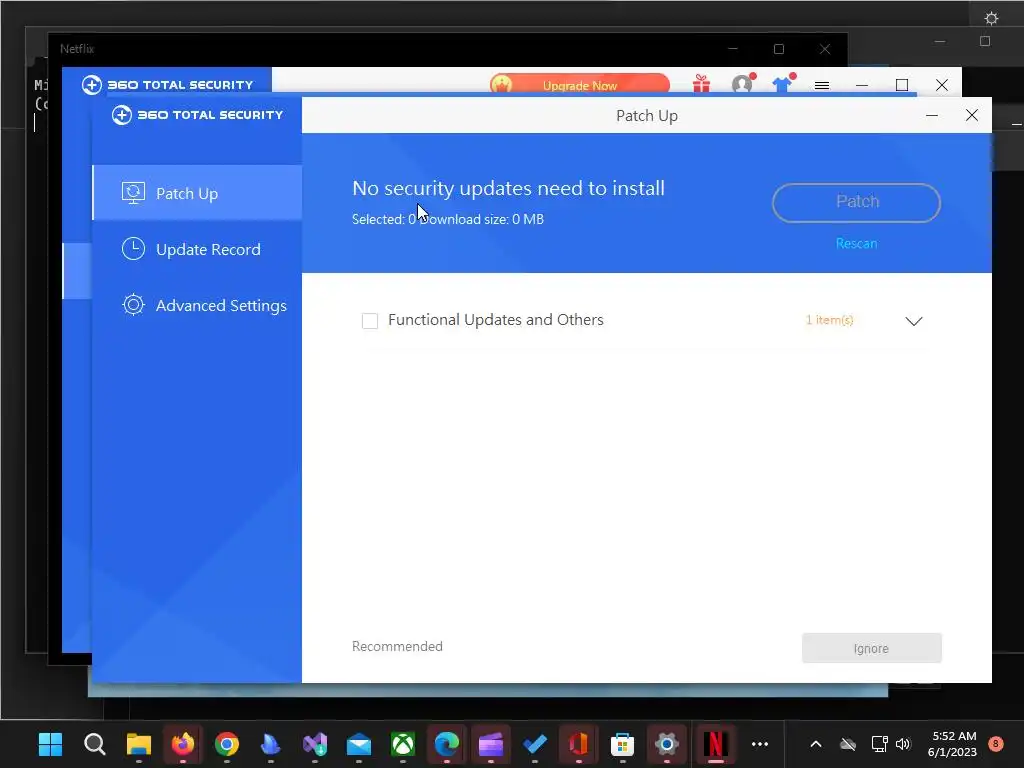
Task: Open taskbar Search
Action: tap(95, 744)
